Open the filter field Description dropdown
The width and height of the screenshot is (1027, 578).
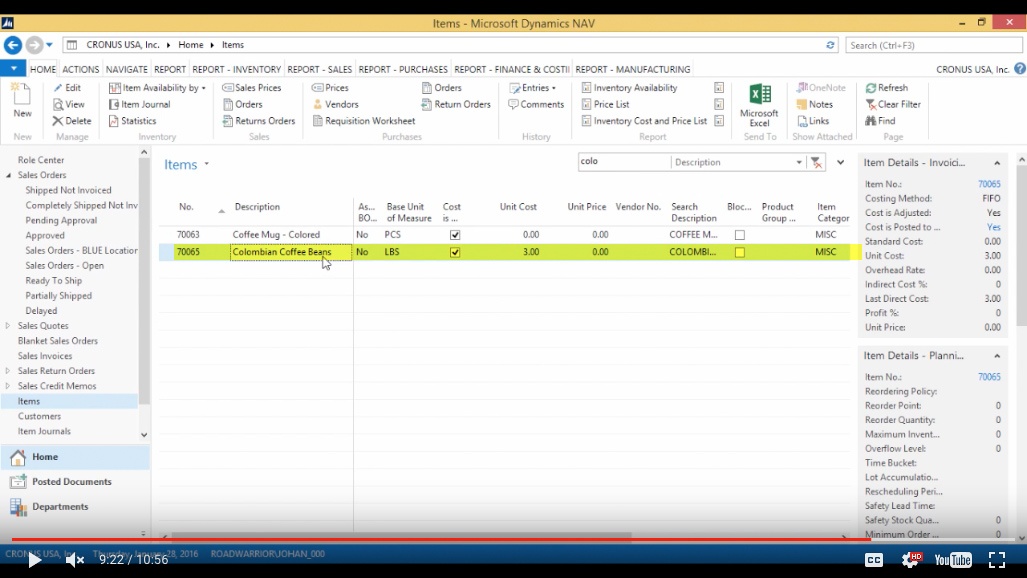pos(798,163)
